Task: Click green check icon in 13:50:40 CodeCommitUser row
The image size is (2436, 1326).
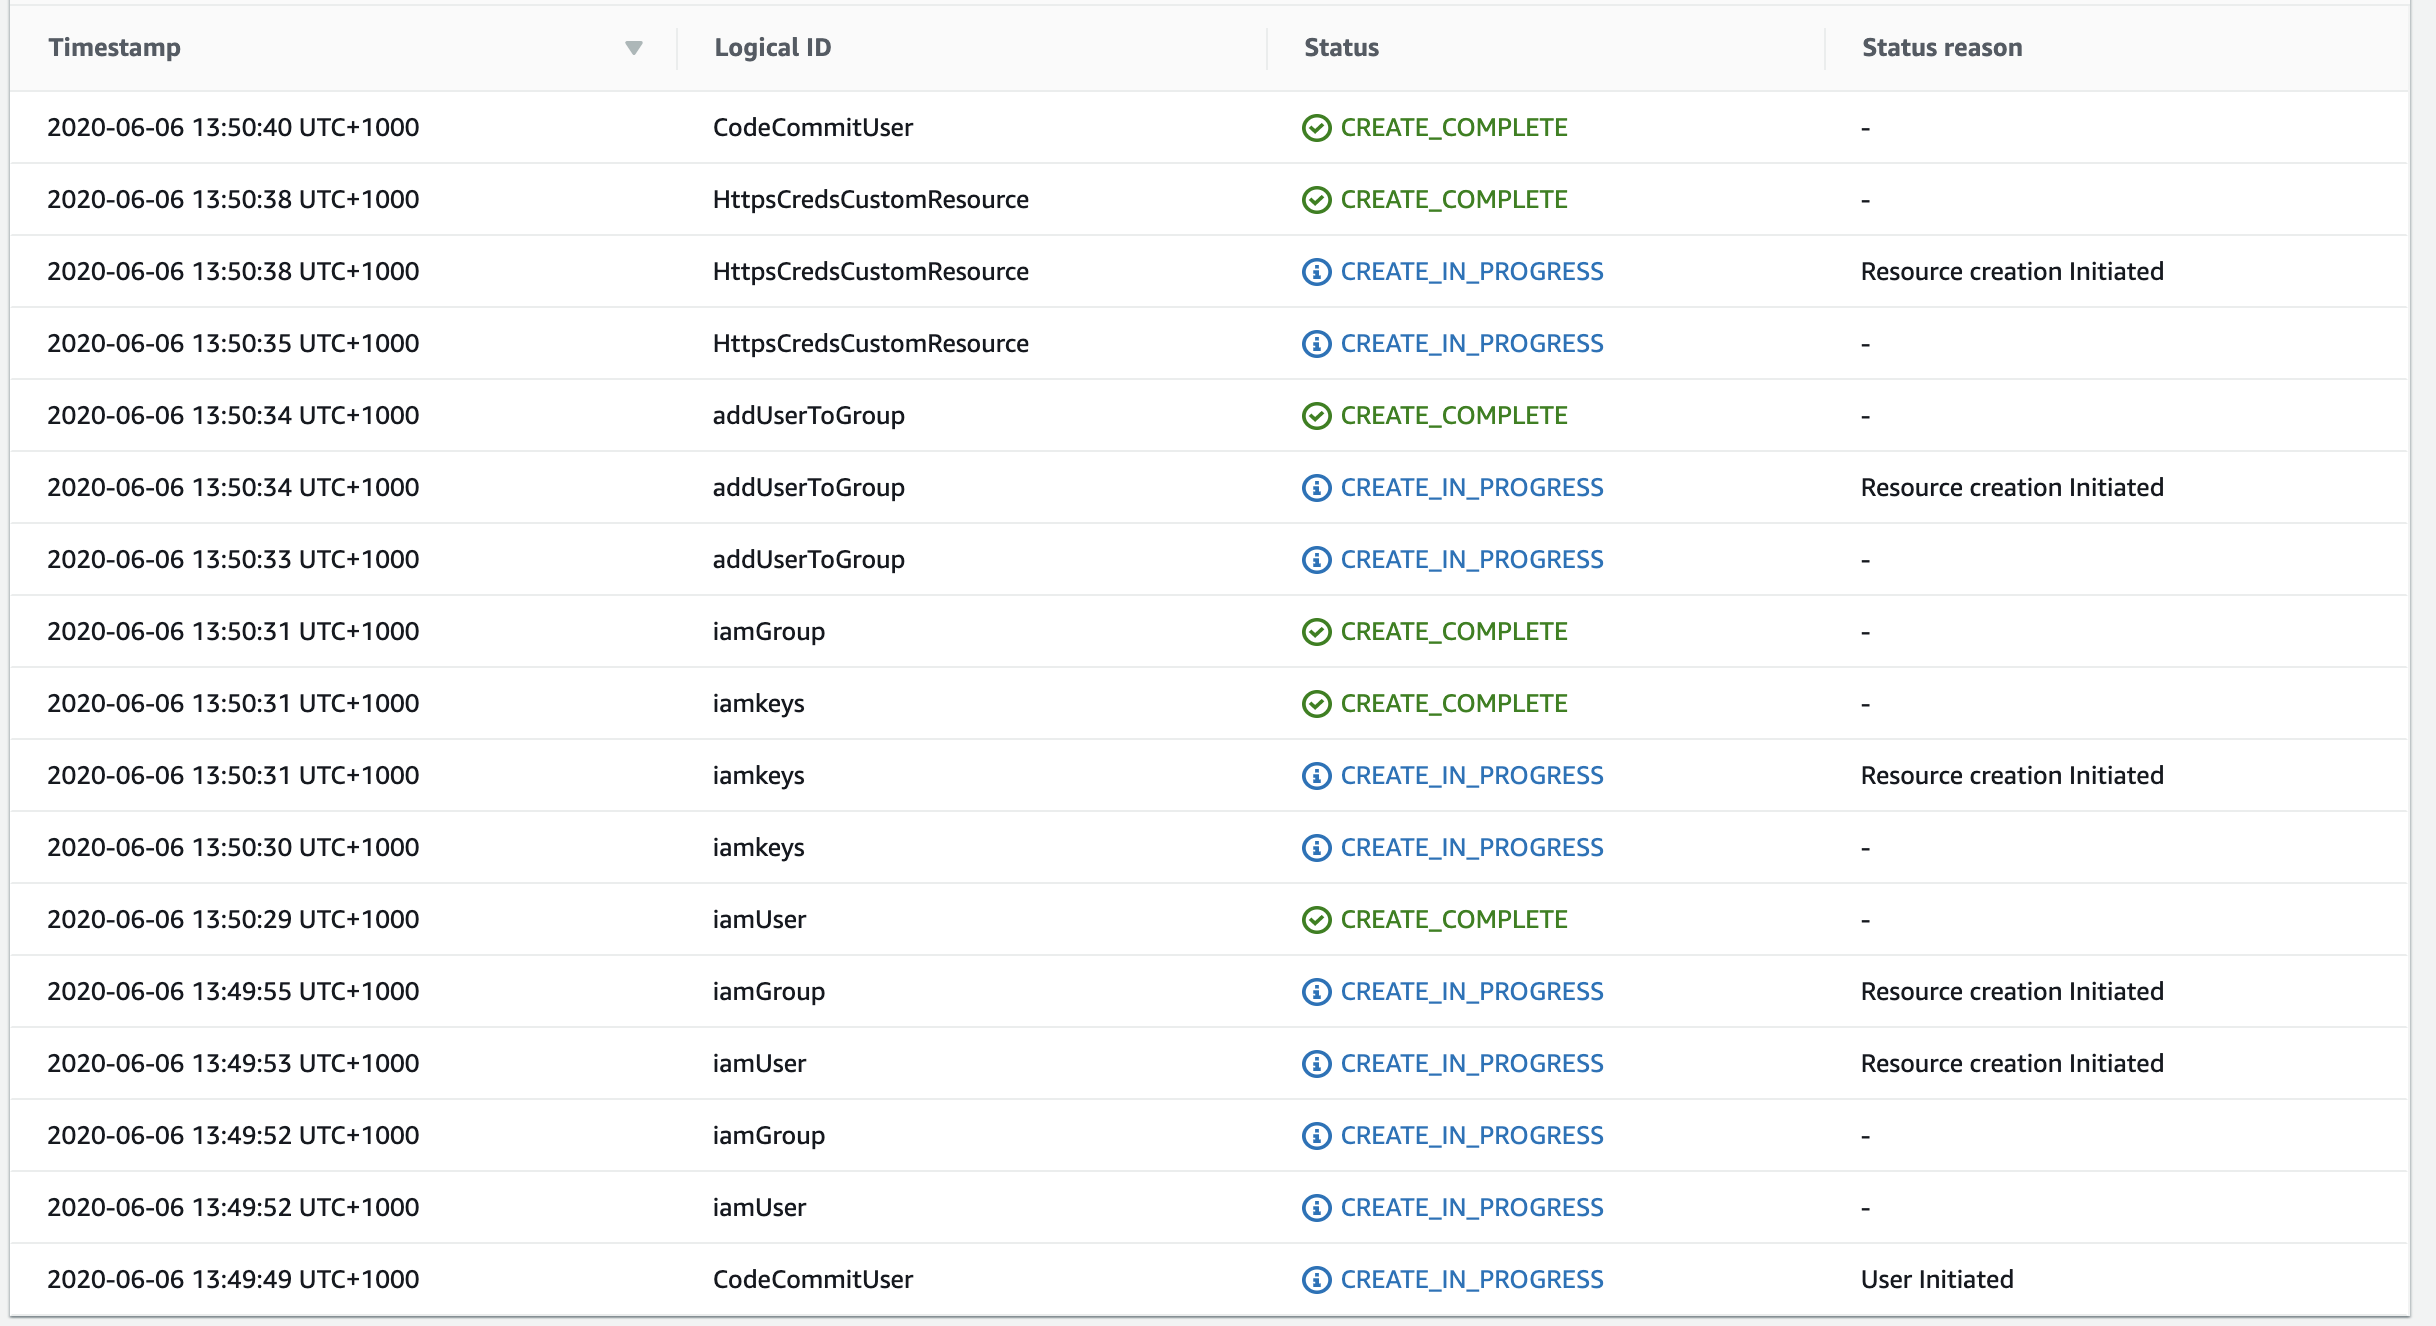Action: [1316, 128]
